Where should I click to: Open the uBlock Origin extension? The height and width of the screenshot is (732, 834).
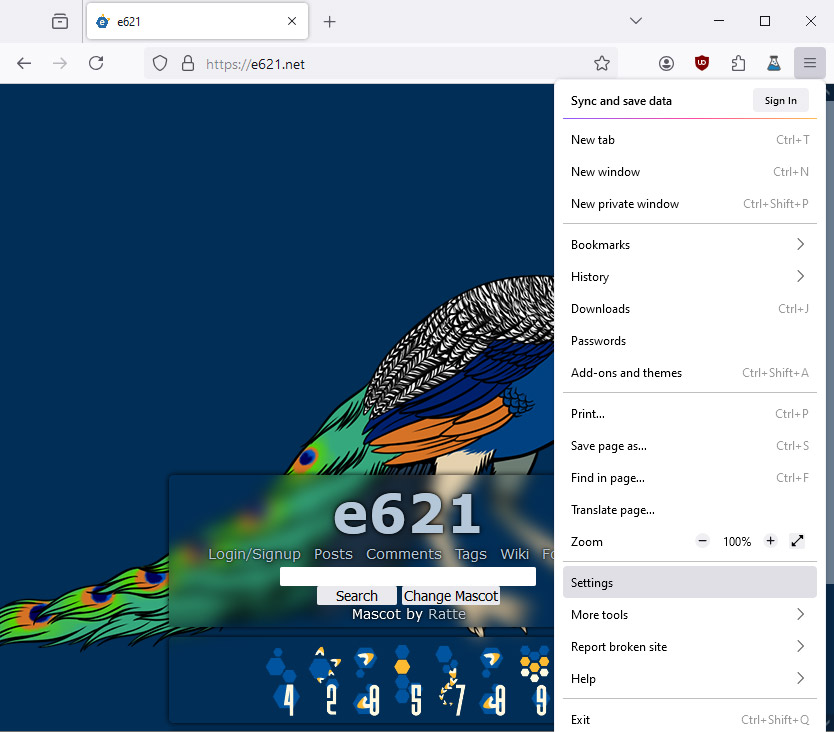[x=702, y=64]
